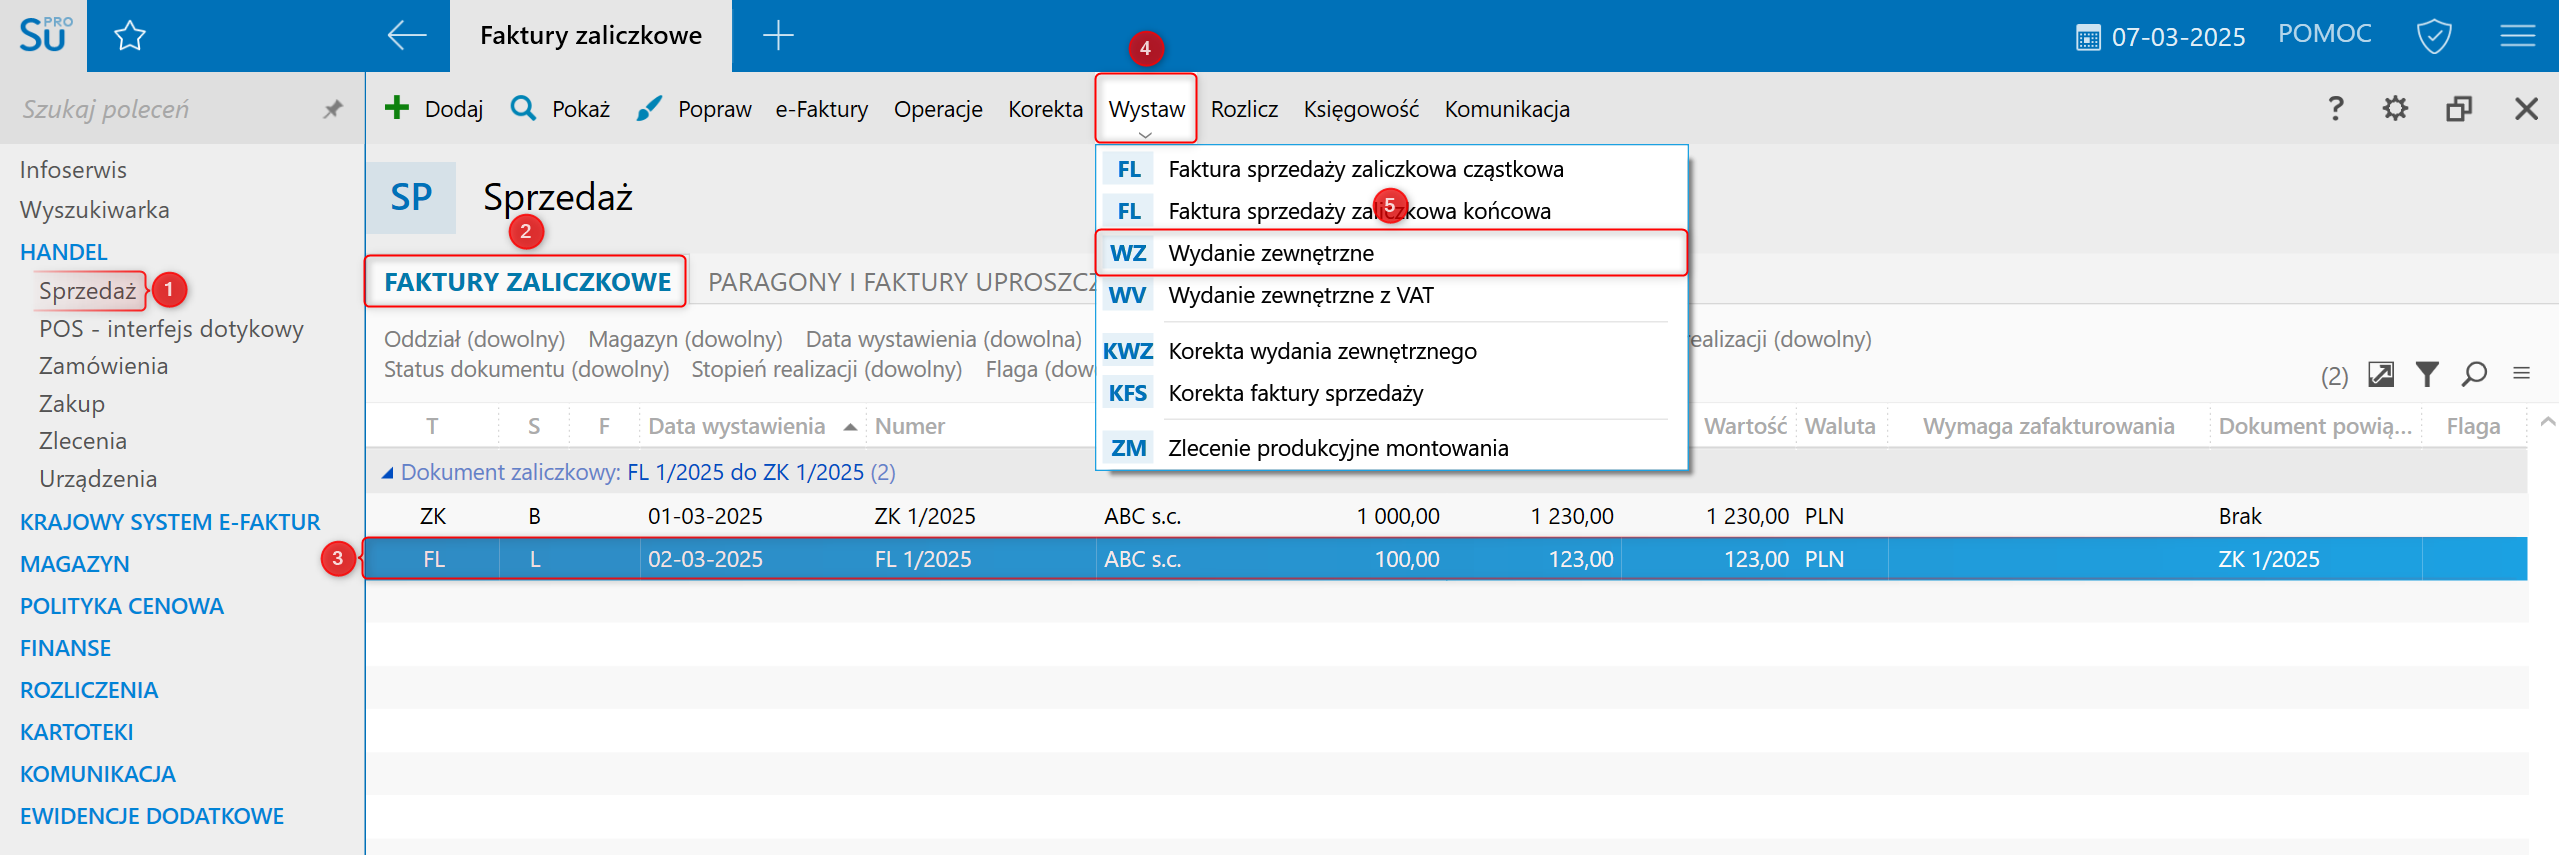2559x855 pixels.
Task: Open Operacje toolbar menu
Action: coord(938,109)
